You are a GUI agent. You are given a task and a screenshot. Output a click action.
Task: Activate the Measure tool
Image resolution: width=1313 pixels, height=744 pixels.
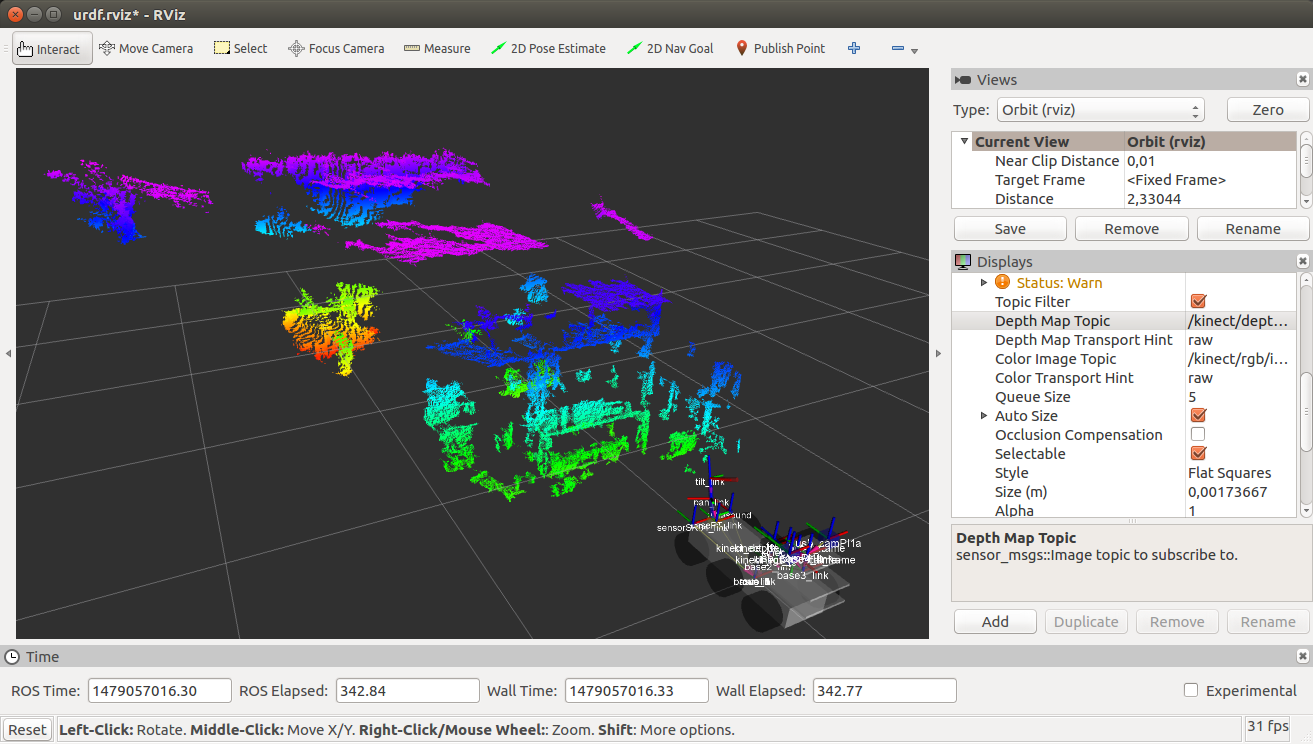point(437,49)
